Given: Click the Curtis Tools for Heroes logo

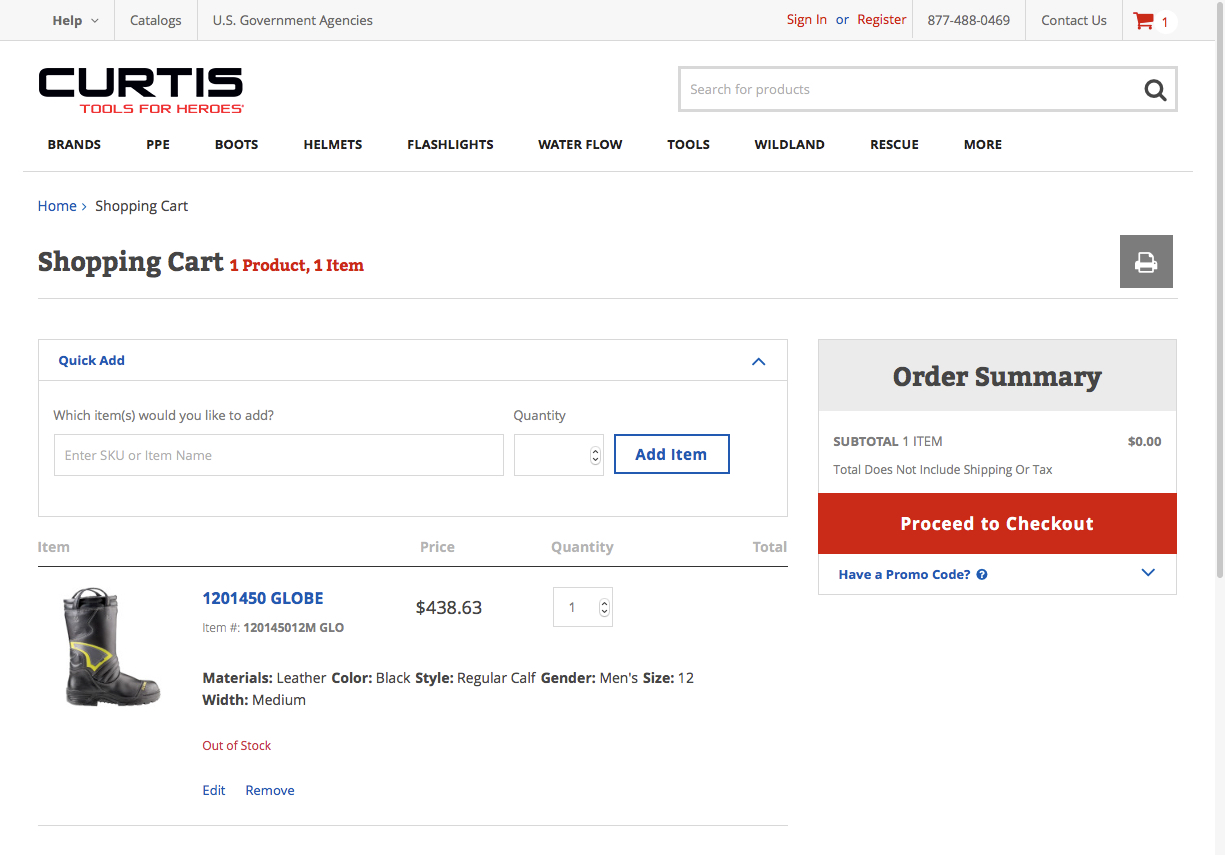Looking at the screenshot, I should pos(141,90).
